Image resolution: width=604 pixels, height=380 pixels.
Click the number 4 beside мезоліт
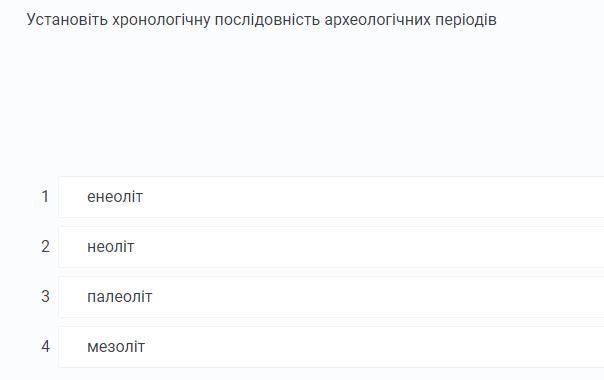click(x=45, y=346)
